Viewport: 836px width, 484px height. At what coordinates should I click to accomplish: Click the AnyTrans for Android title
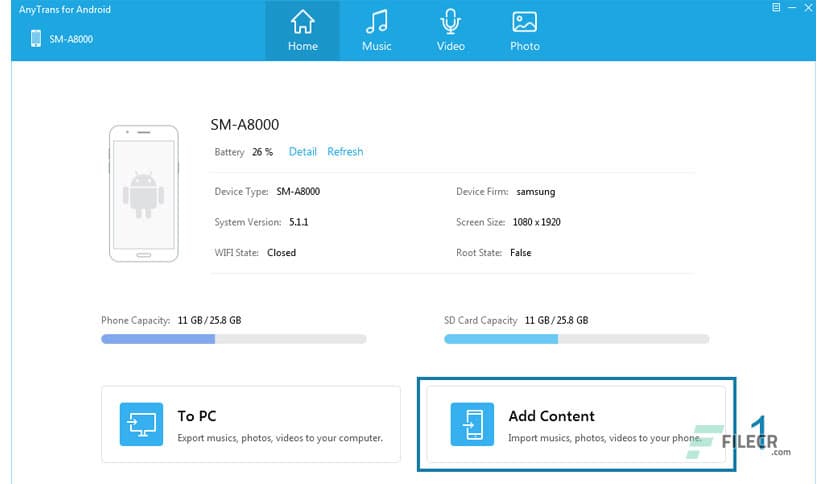pos(65,10)
